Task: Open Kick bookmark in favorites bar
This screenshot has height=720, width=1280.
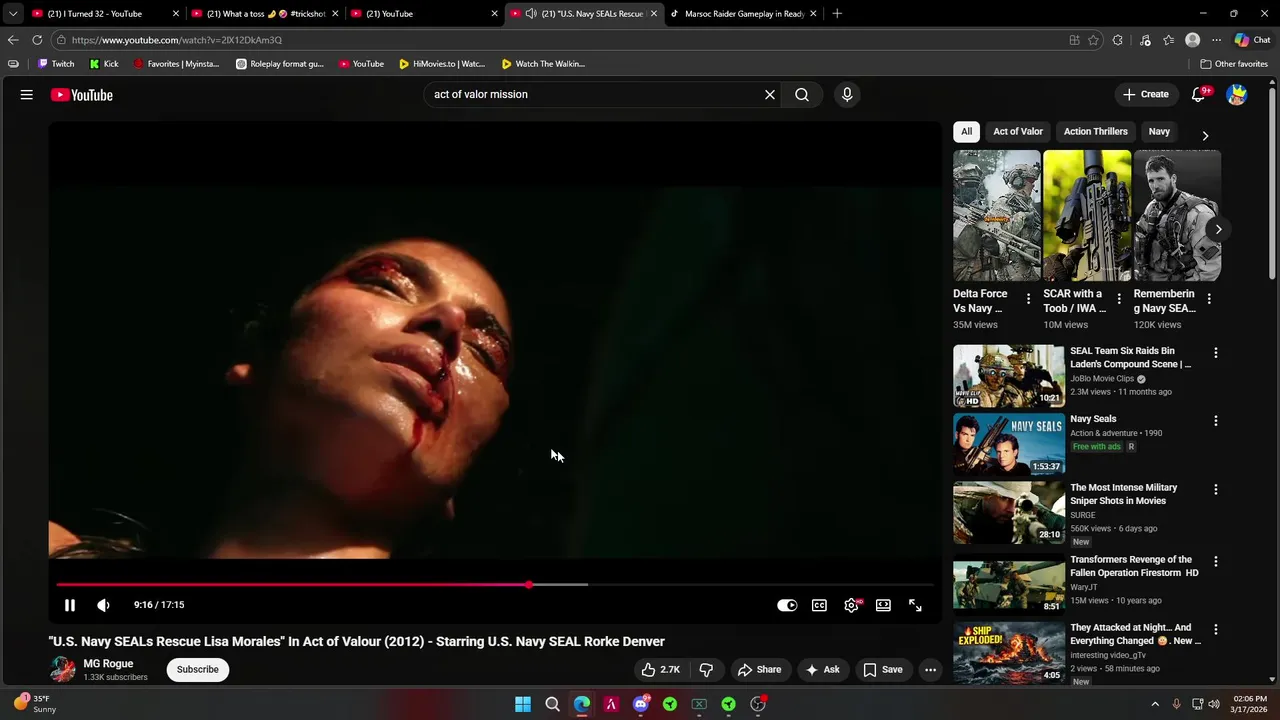Action: pos(104,64)
